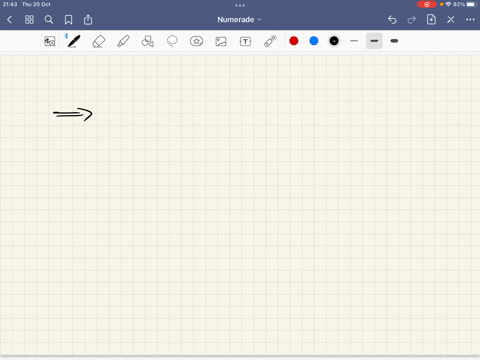Select the Highlighter tool
Image resolution: width=480 pixels, height=360 pixels.
(123, 41)
